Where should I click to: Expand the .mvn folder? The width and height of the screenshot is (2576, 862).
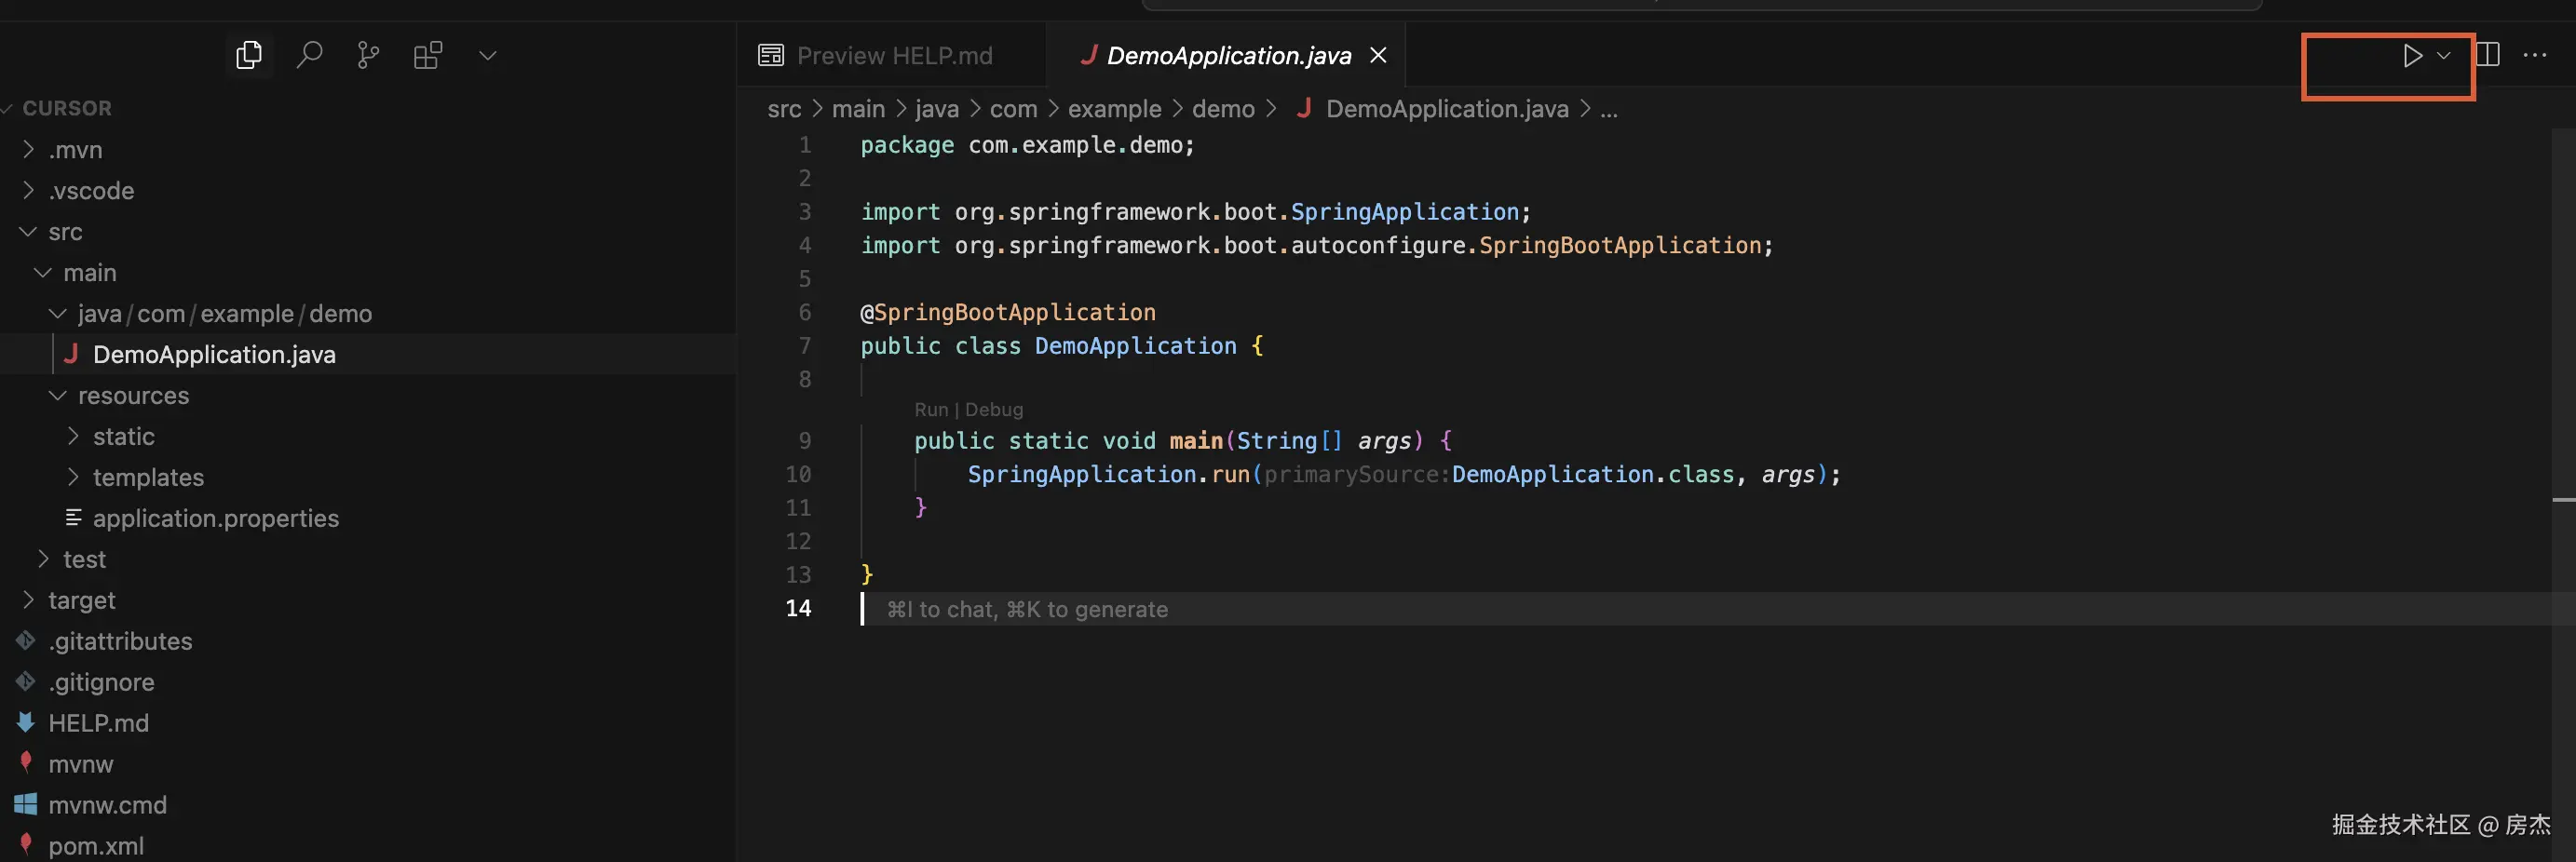76,150
